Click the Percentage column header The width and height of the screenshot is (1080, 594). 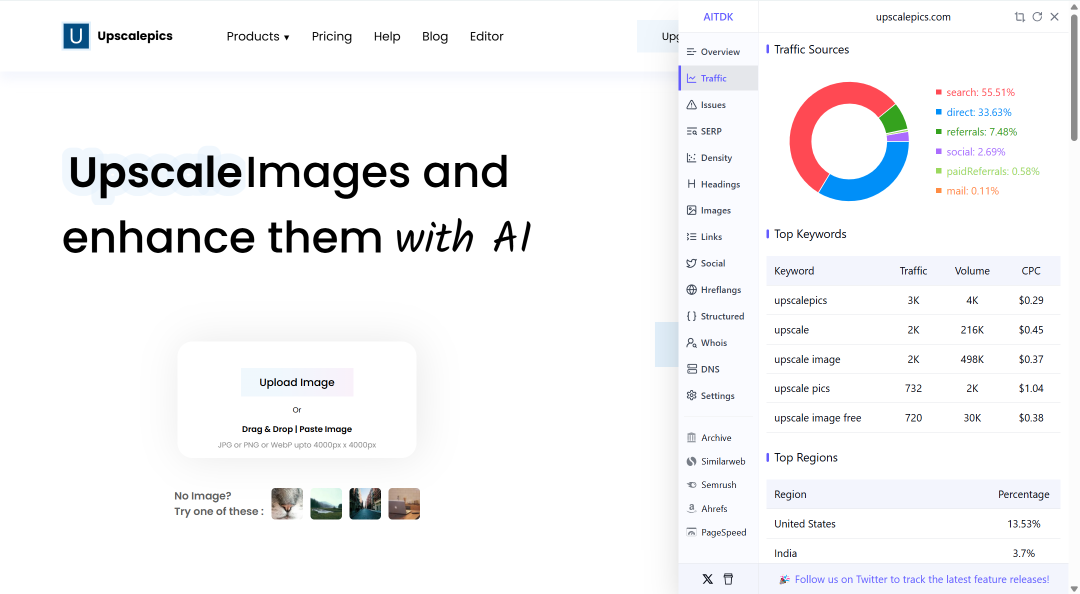coord(1024,494)
